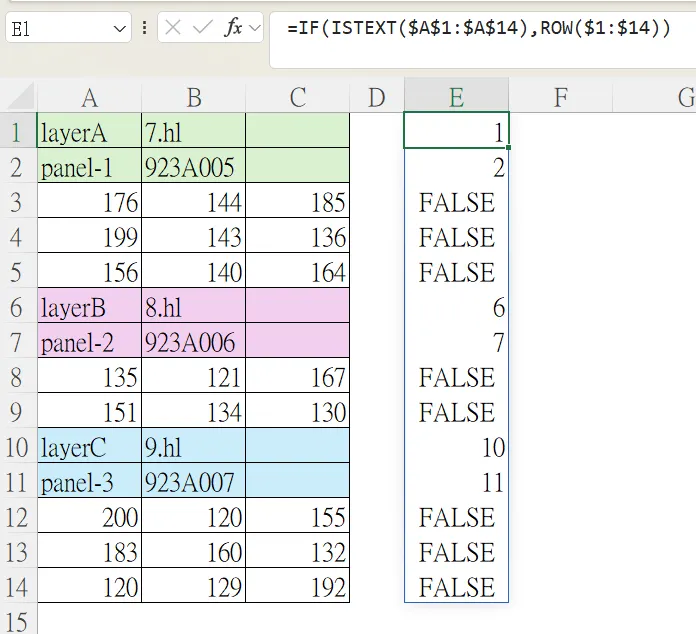Click into the formula bar text
Screen dimensions: 696x634
pos(478,28)
